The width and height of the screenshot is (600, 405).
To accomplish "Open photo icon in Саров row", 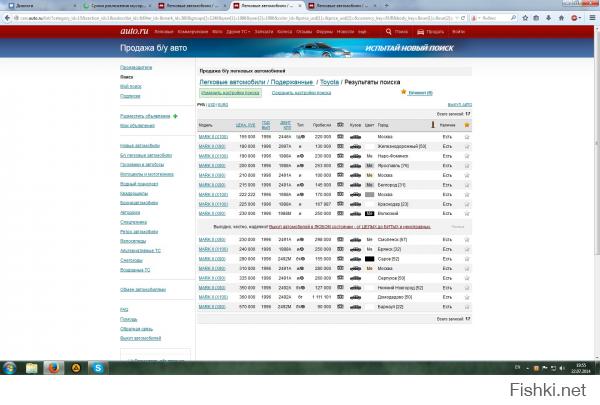I will [340, 259].
